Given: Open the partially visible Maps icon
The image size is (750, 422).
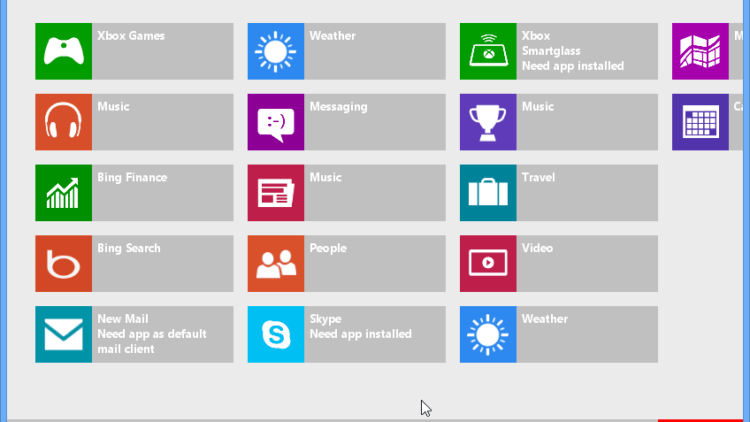Looking at the screenshot, I should 700,51.
